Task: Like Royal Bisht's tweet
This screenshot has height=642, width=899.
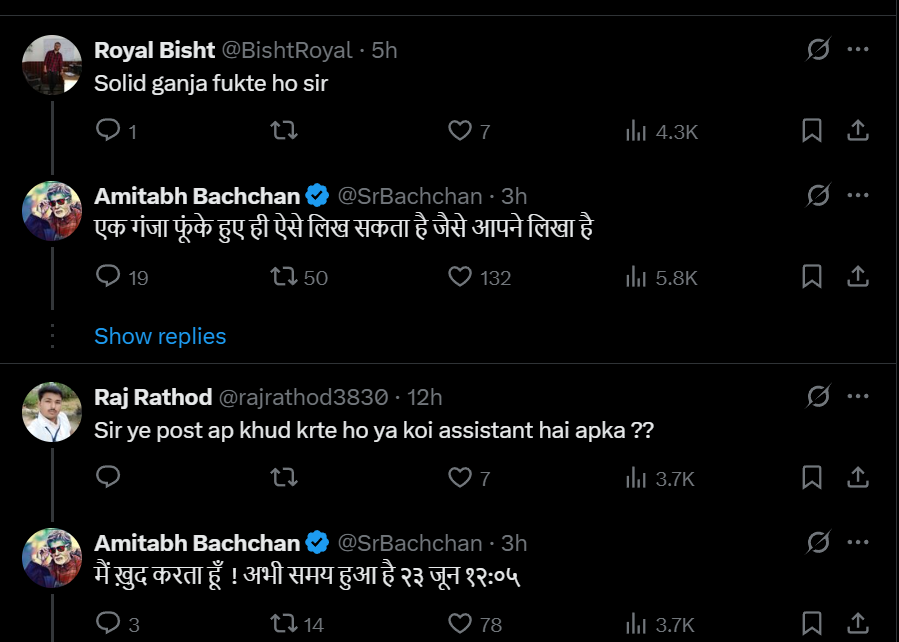Action: point(459,131)
